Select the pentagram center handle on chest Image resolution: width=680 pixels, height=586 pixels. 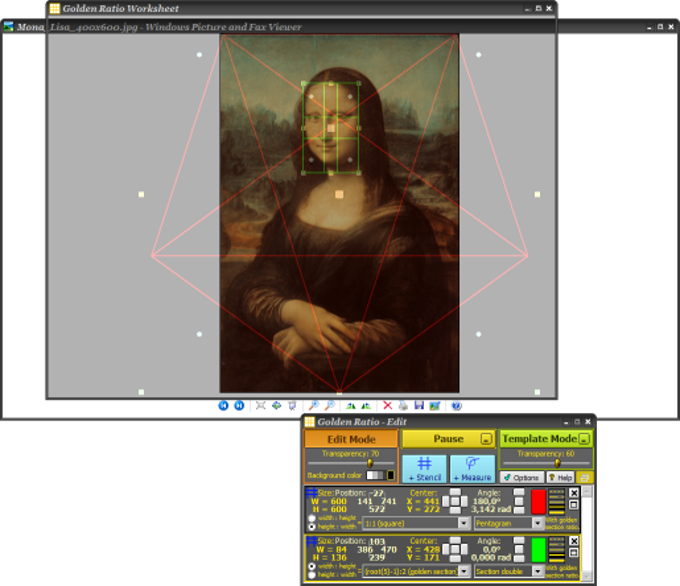point(339,194)
